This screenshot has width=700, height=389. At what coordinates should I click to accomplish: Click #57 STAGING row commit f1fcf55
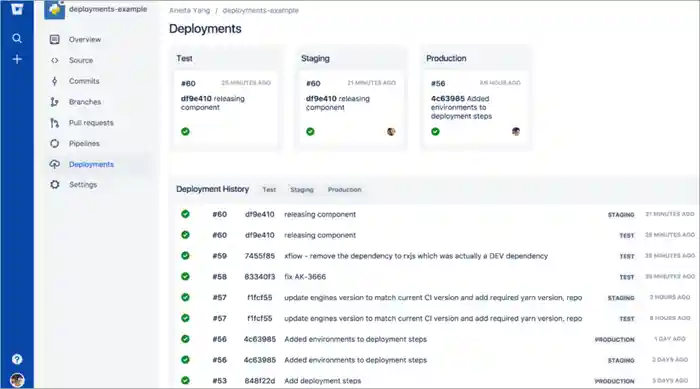tap(259, 297)
